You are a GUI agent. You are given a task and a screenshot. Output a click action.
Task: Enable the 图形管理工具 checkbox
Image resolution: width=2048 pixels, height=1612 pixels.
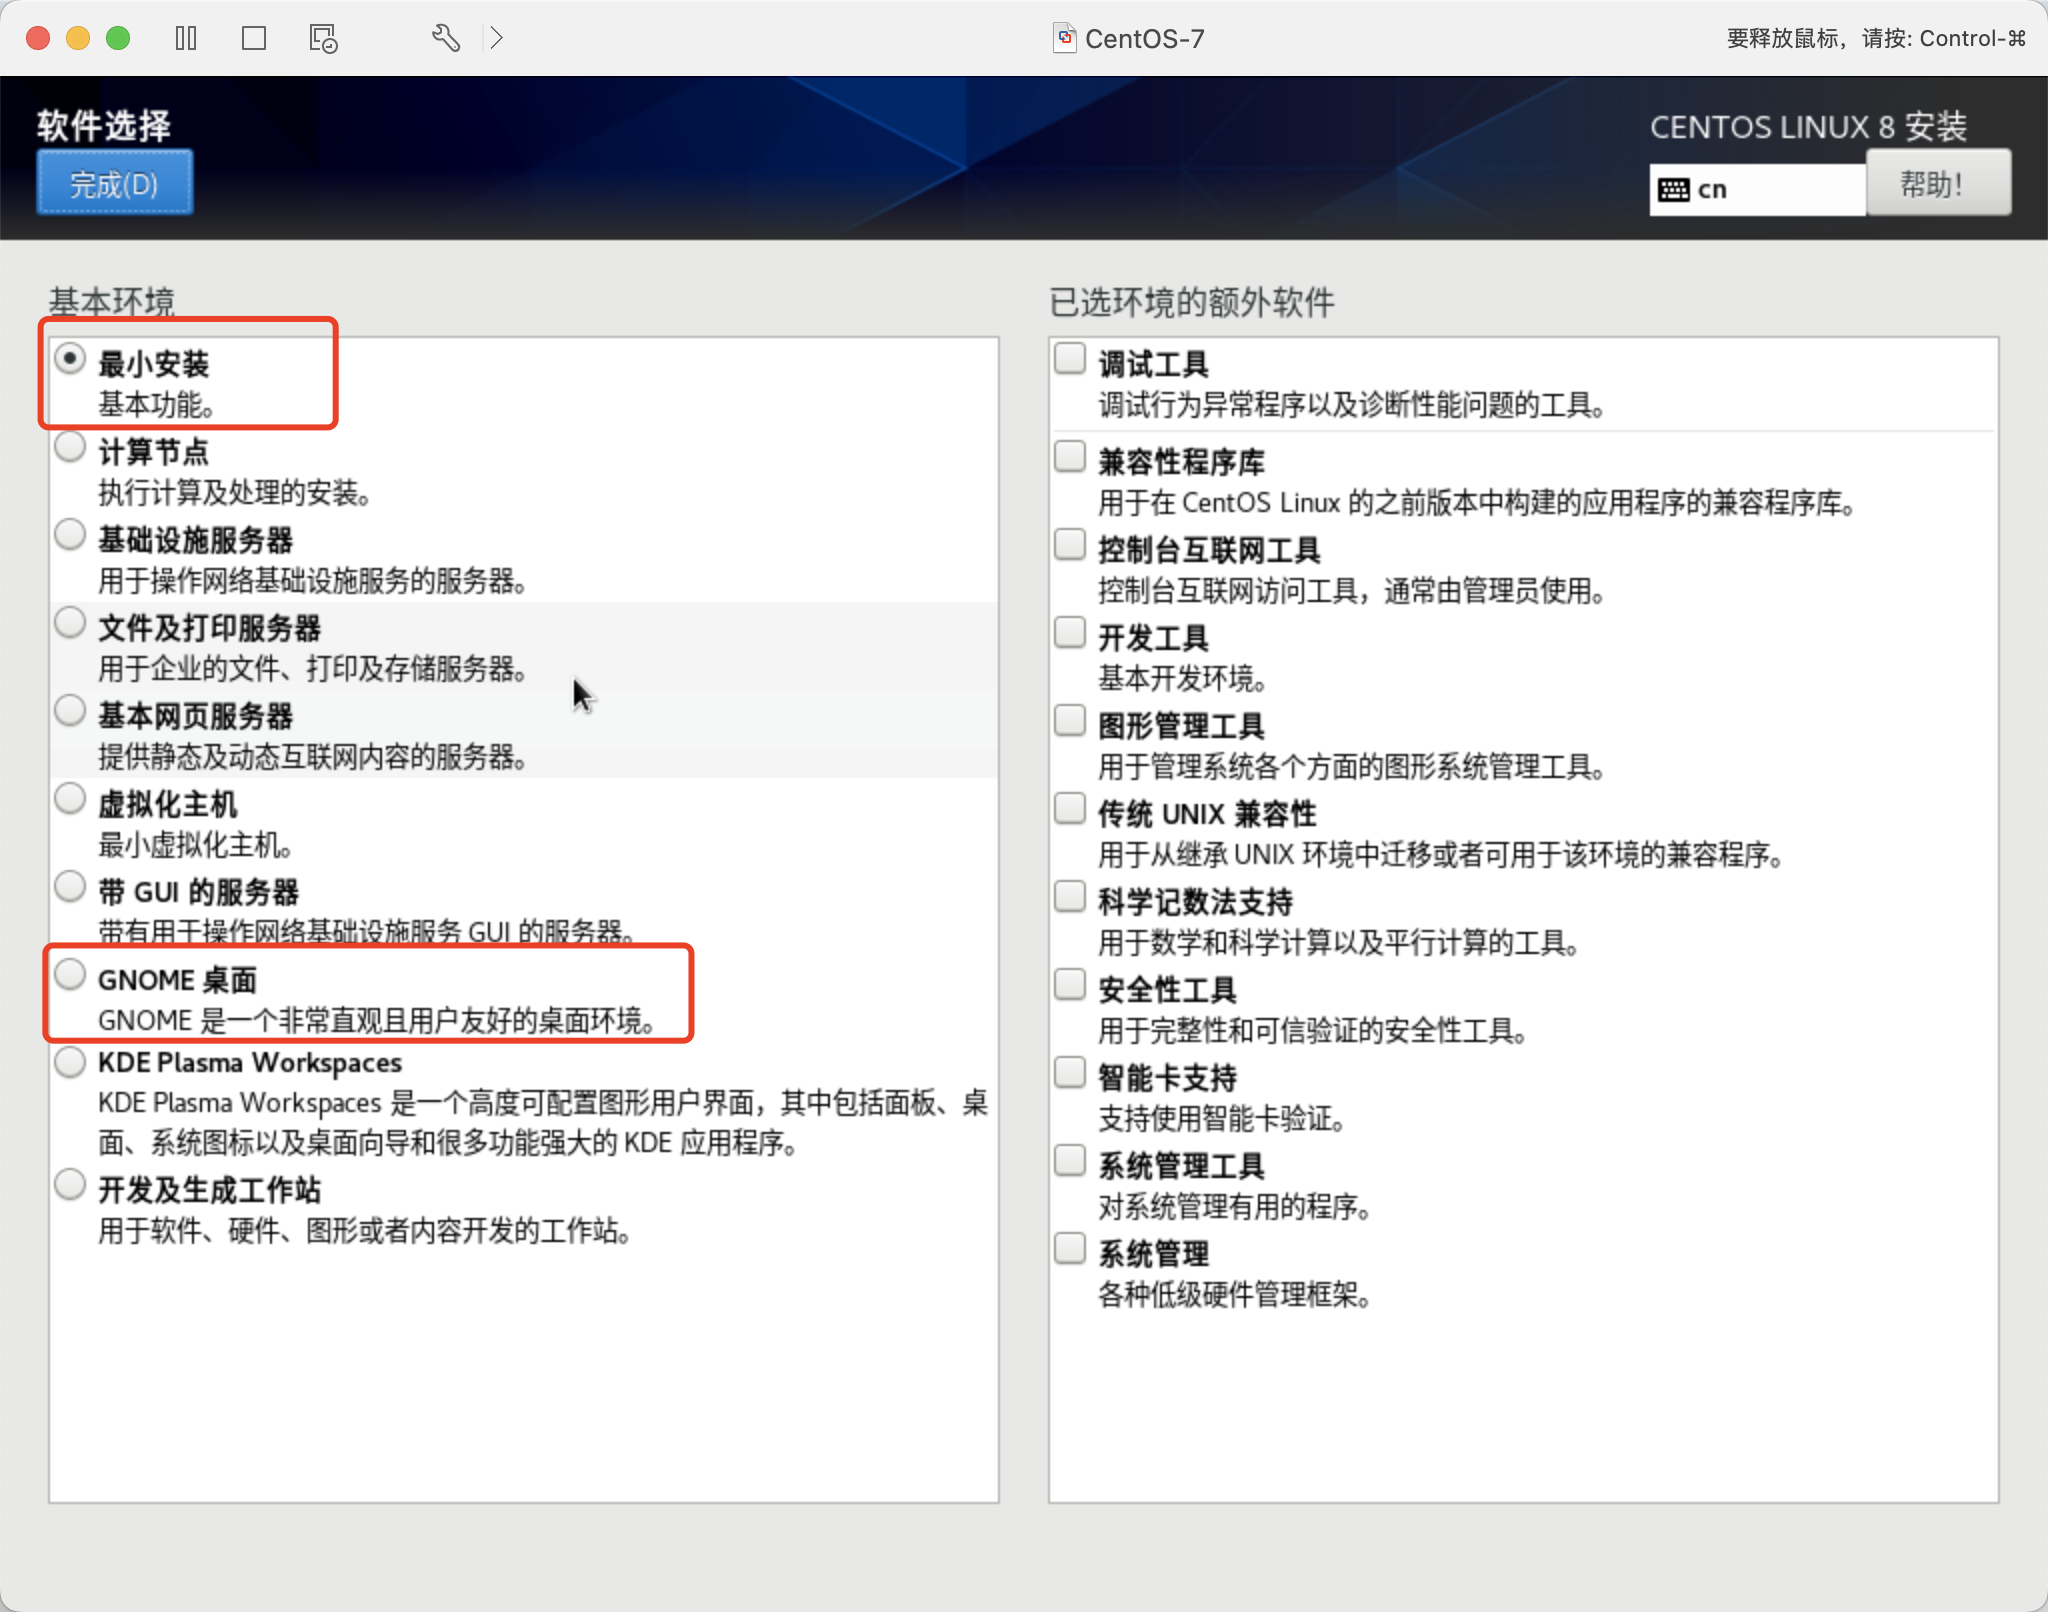[1070, 721]
